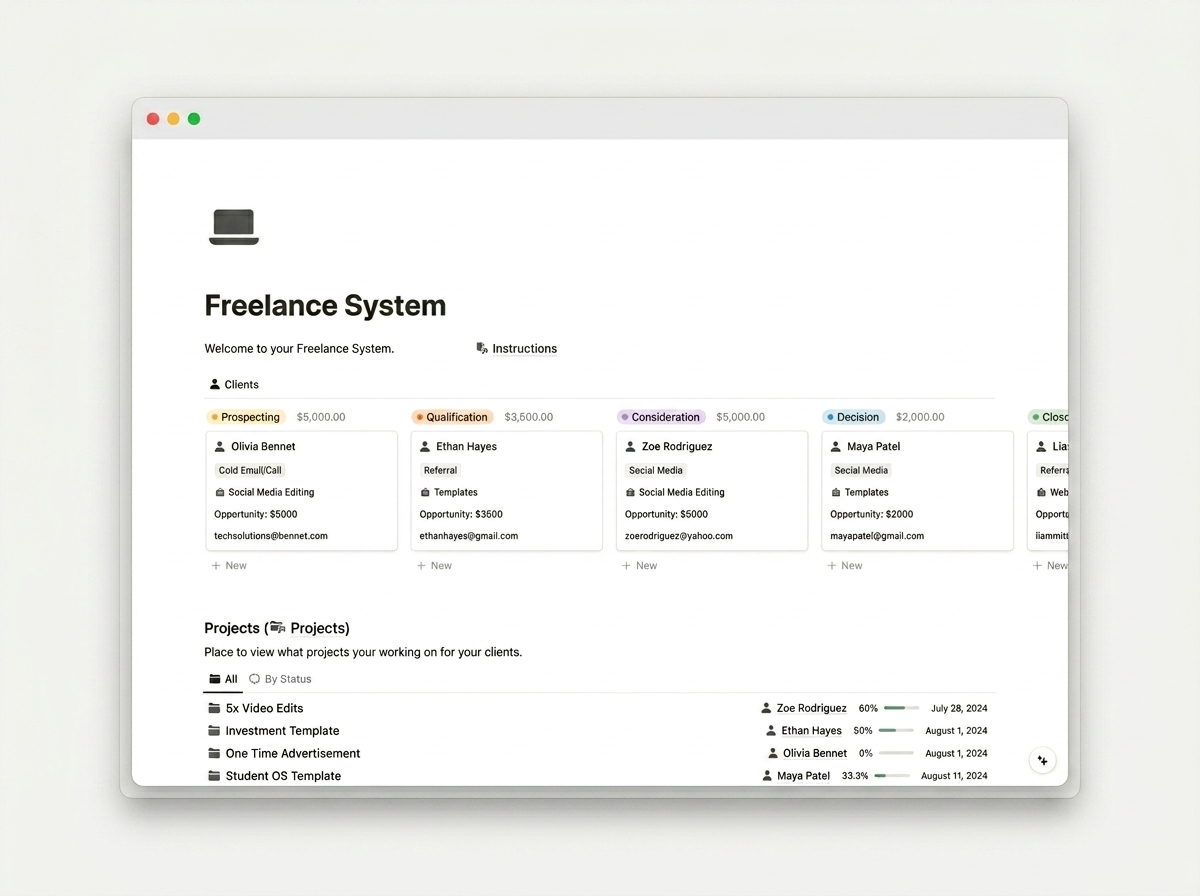Click the Consideration status tag

tap(661, 417)
